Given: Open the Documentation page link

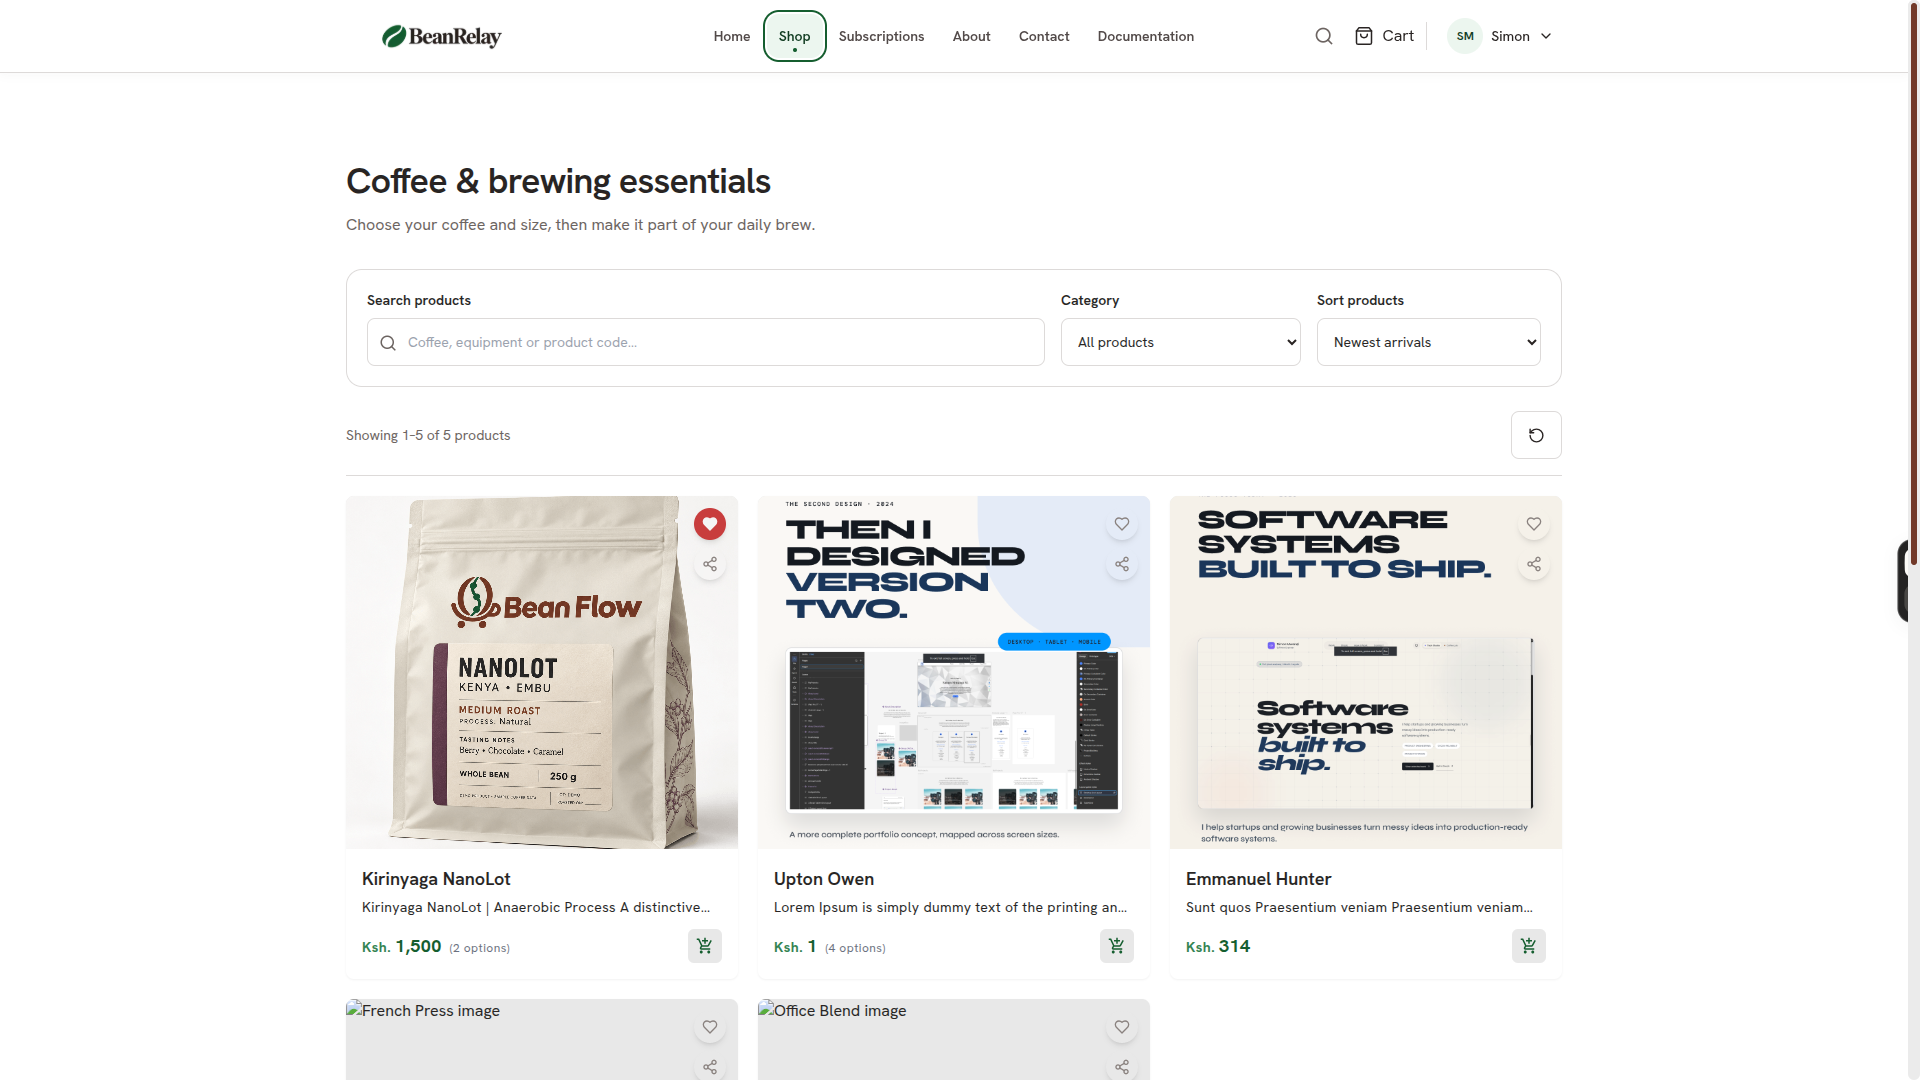Looking at the screenshot, I should pyautogui.click(x=1146, y=36).
